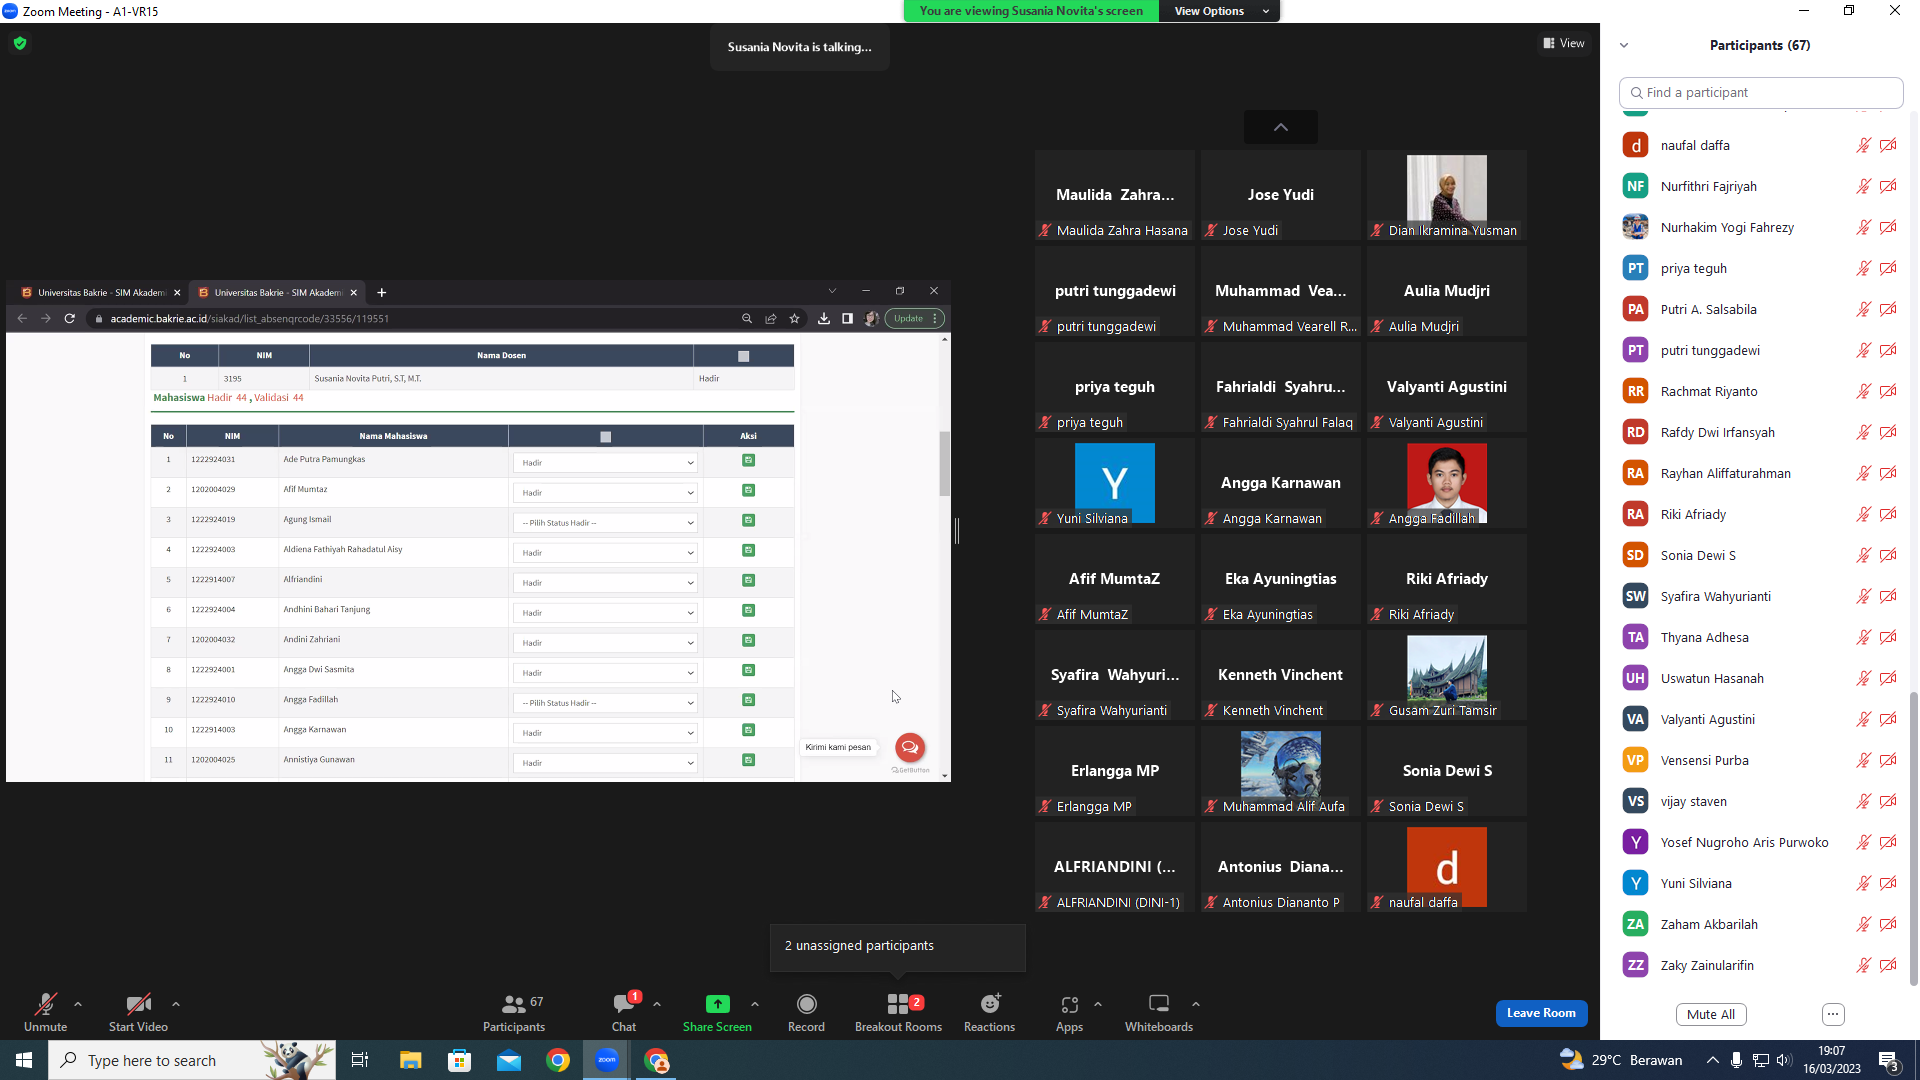
Task: Open Task View from taskbar
Action: [x=360, y=1060]
